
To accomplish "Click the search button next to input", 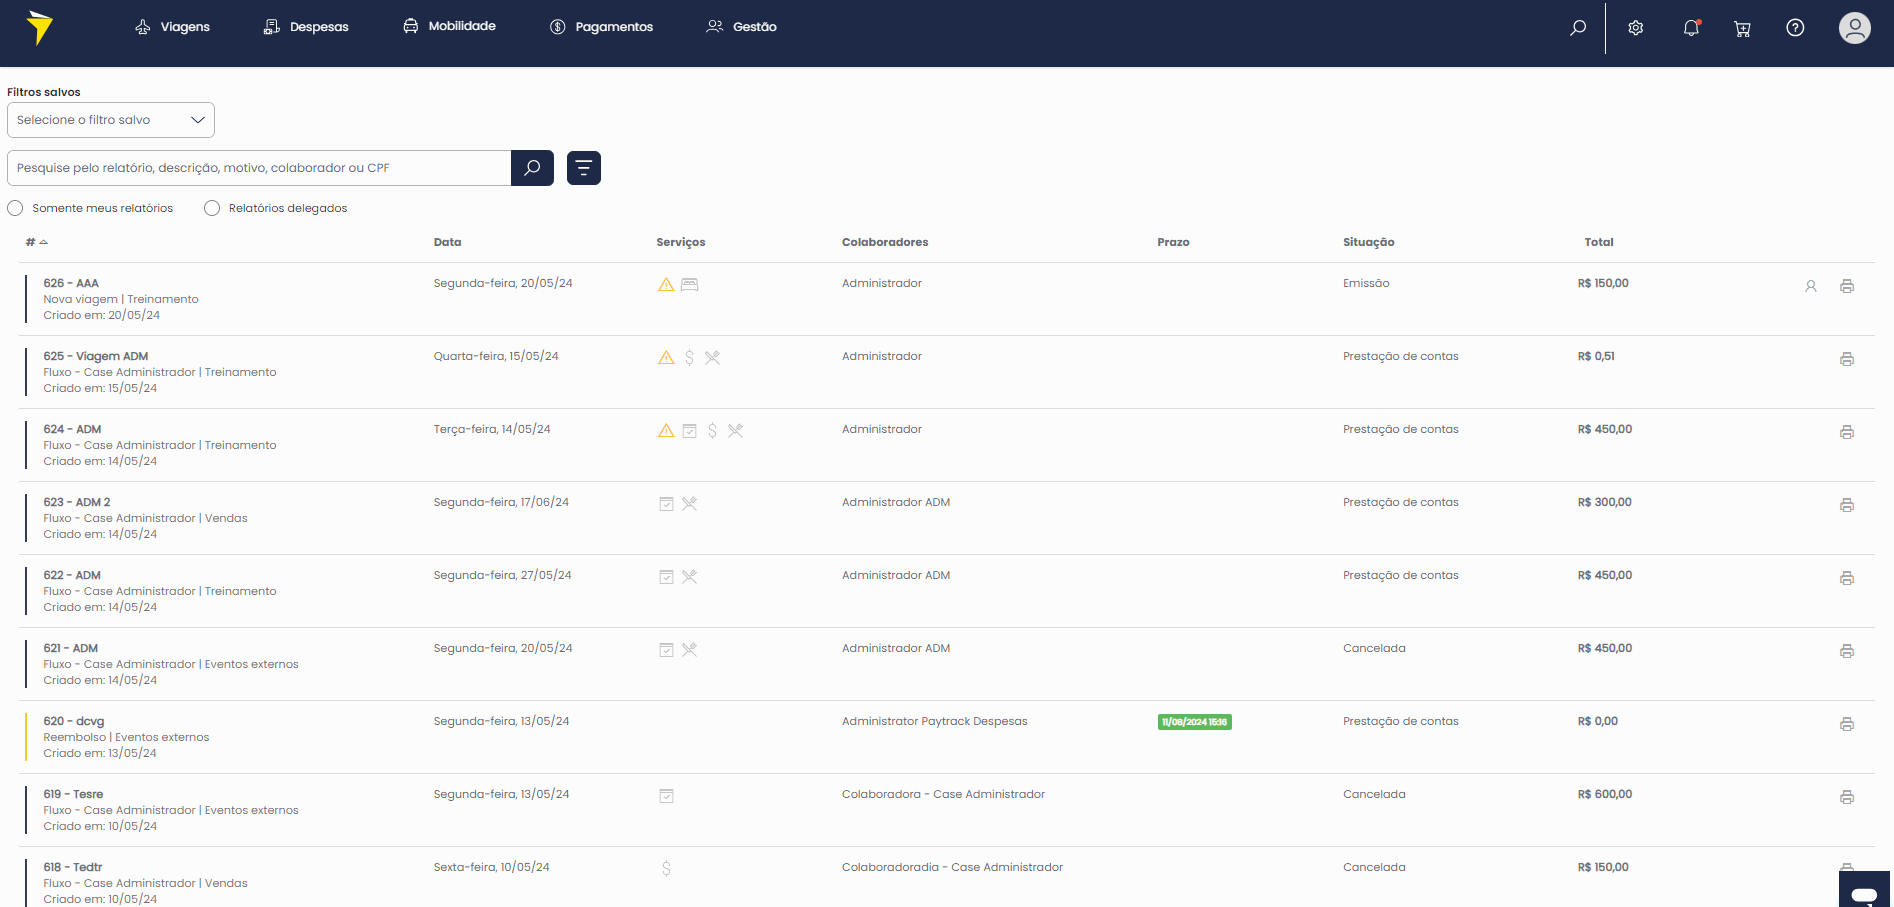I will click(x=532, y=168).
